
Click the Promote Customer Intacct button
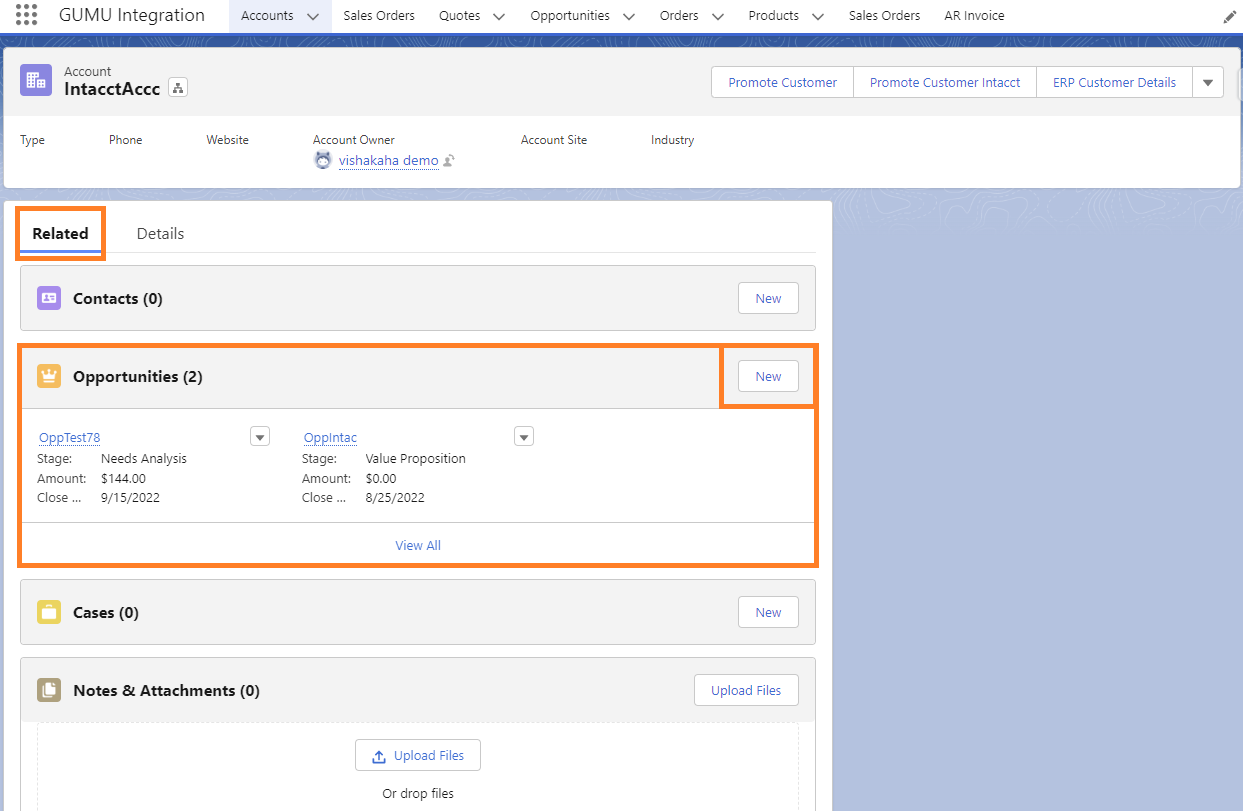[945, 83]
